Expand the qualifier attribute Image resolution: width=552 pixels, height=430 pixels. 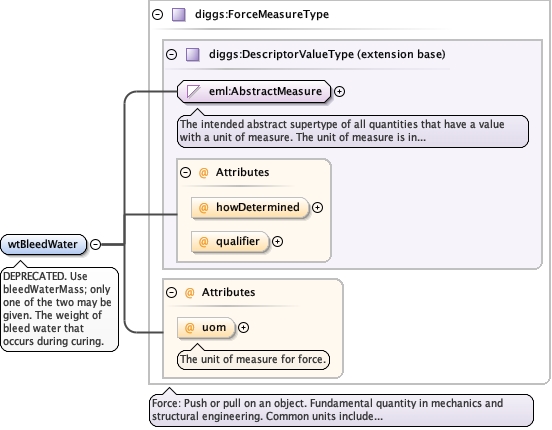[277, 242]
